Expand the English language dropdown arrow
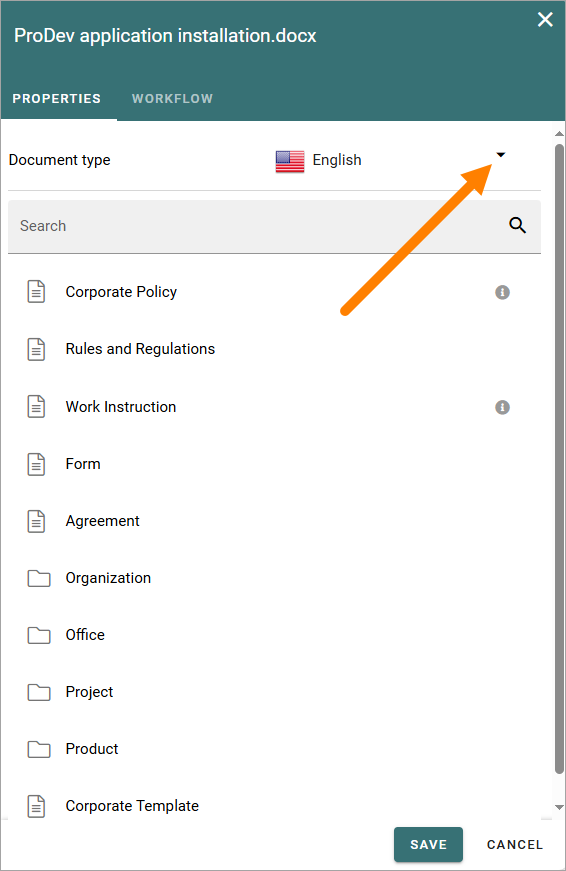566x871 pixels. pyautogui.click(x=500, y=155)
